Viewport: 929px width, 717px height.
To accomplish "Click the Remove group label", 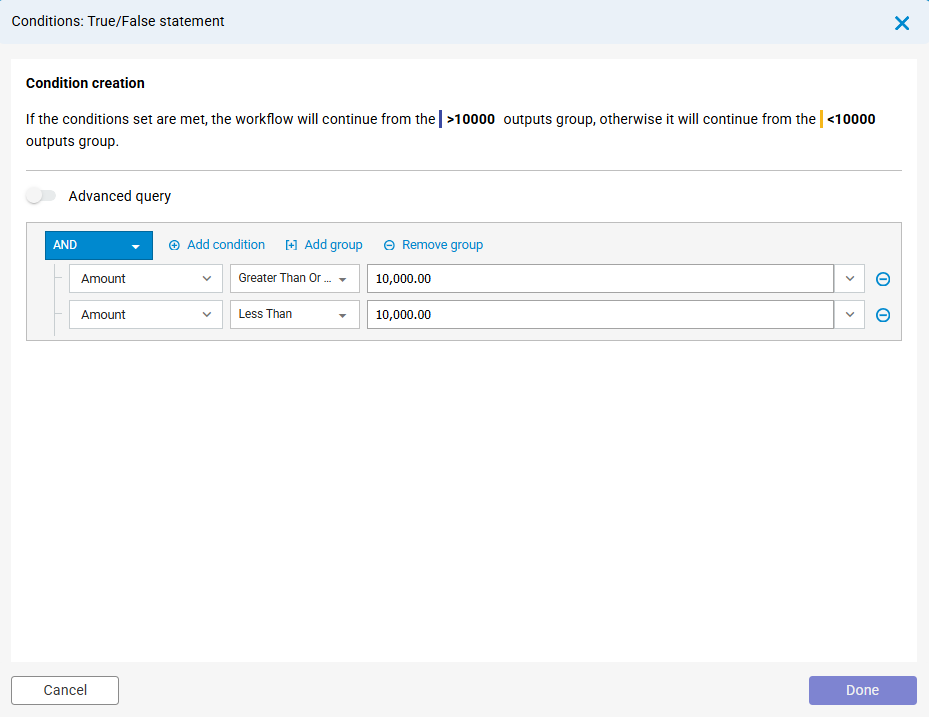I will pos(442,245).
